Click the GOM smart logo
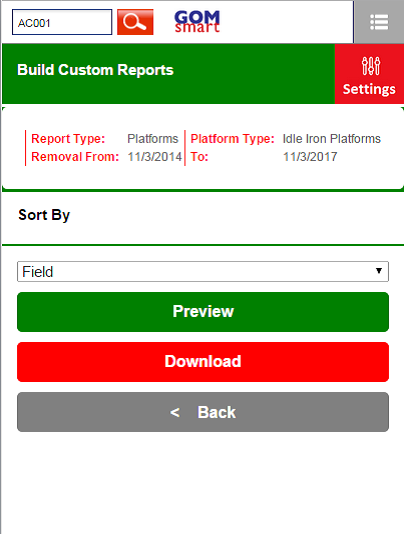This screenshot has height=534, width=404. pyautogui.click(x=197, y=22)
